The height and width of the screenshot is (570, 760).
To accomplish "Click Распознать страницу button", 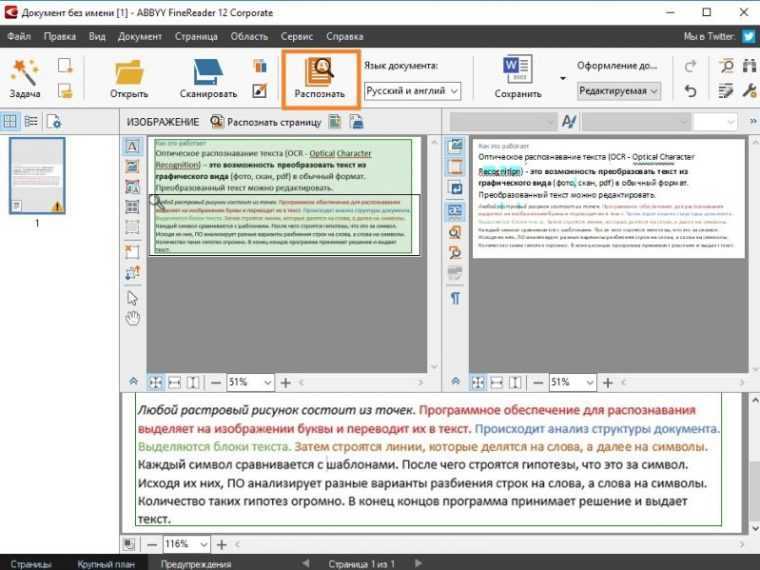I will pyautogui.click(x=266, y=122).
